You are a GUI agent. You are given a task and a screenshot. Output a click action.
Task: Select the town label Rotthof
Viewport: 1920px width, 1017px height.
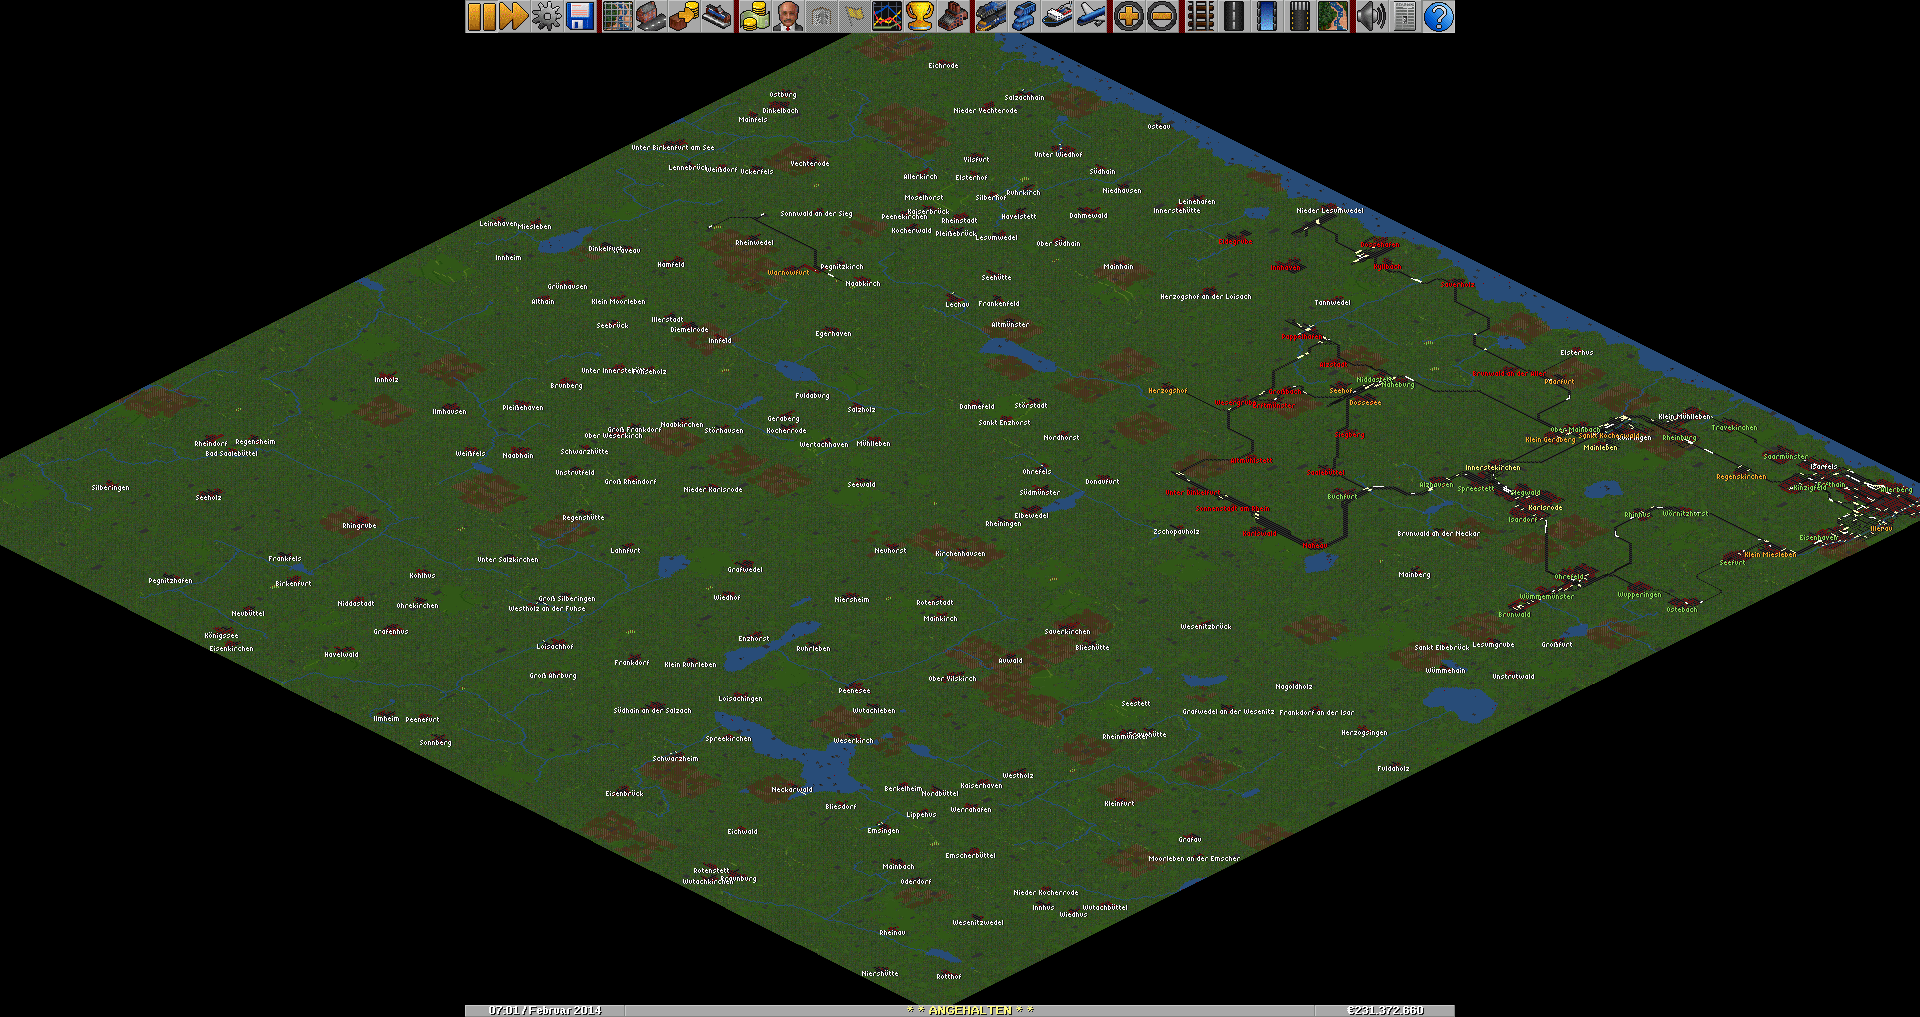pyautogui.click(x=948, y=977)
